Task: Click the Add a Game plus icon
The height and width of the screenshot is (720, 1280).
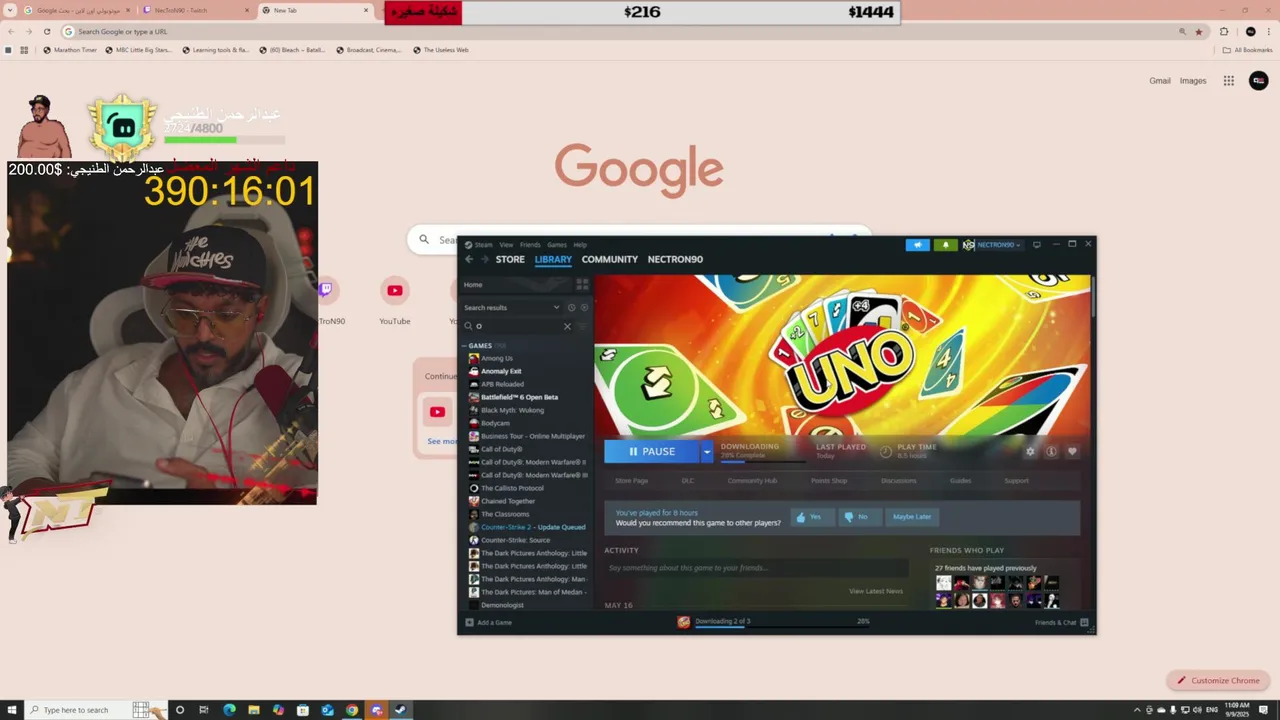Action: 470,622
